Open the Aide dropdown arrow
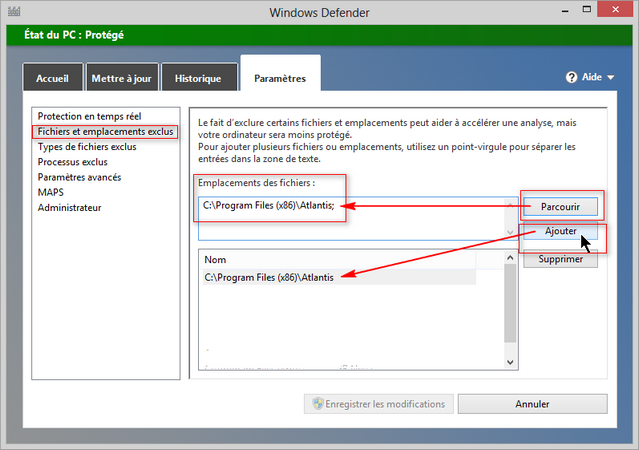This screenshot has width=639, height=450. (x=610, y=77)
